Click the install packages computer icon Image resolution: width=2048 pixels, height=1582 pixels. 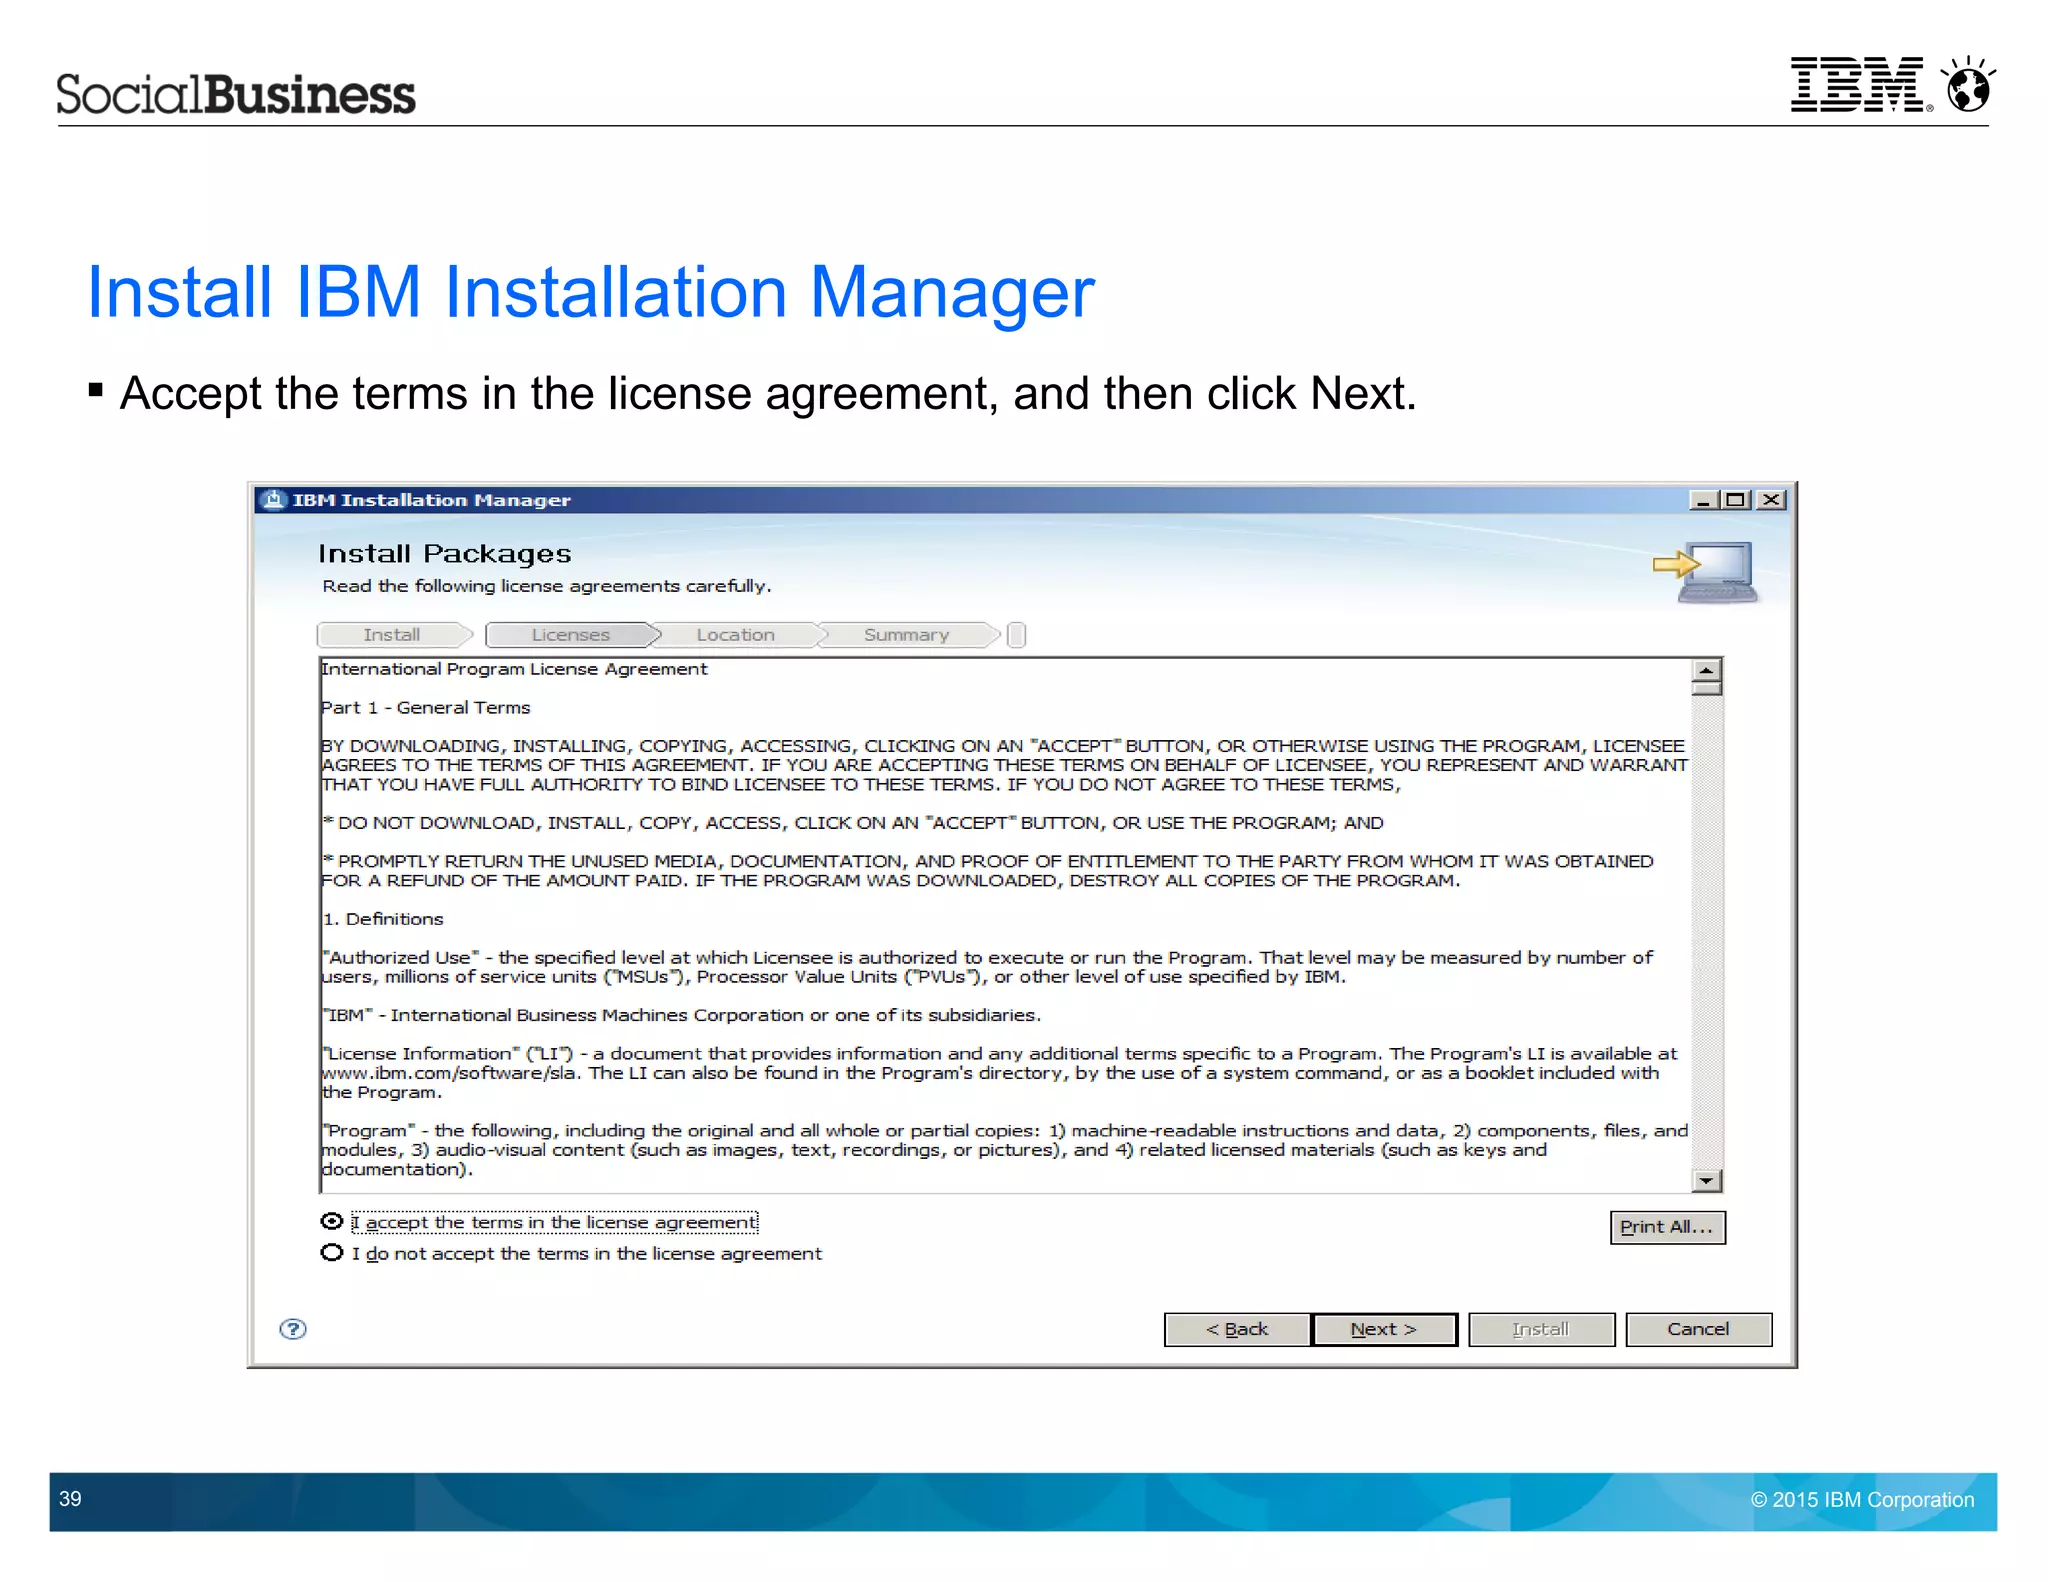point(1708,572)
